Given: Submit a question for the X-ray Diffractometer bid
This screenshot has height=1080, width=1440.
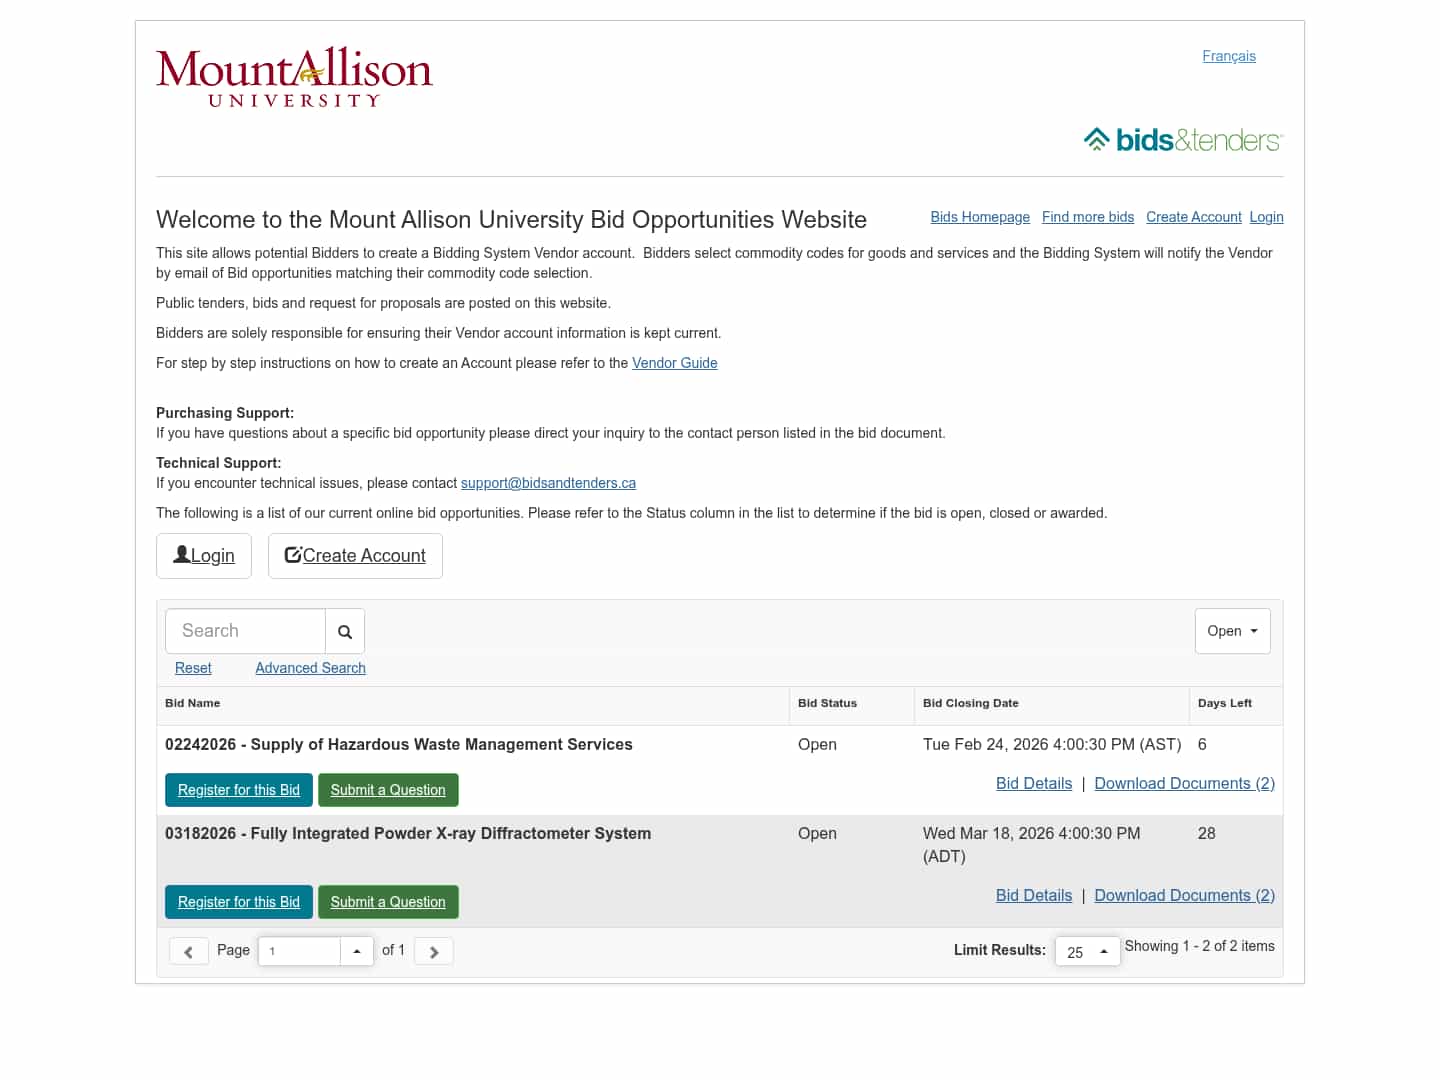Looking at the screenshot, I should tap(388, 902).
